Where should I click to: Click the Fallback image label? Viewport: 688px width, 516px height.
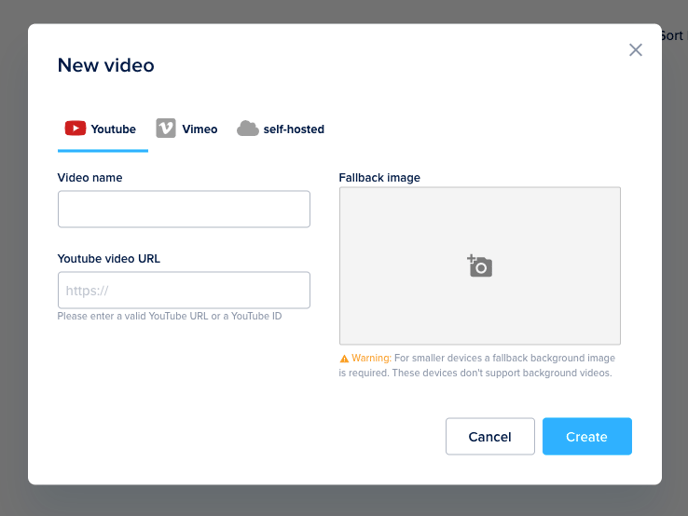pyautogui.click(x=379, y=178)
